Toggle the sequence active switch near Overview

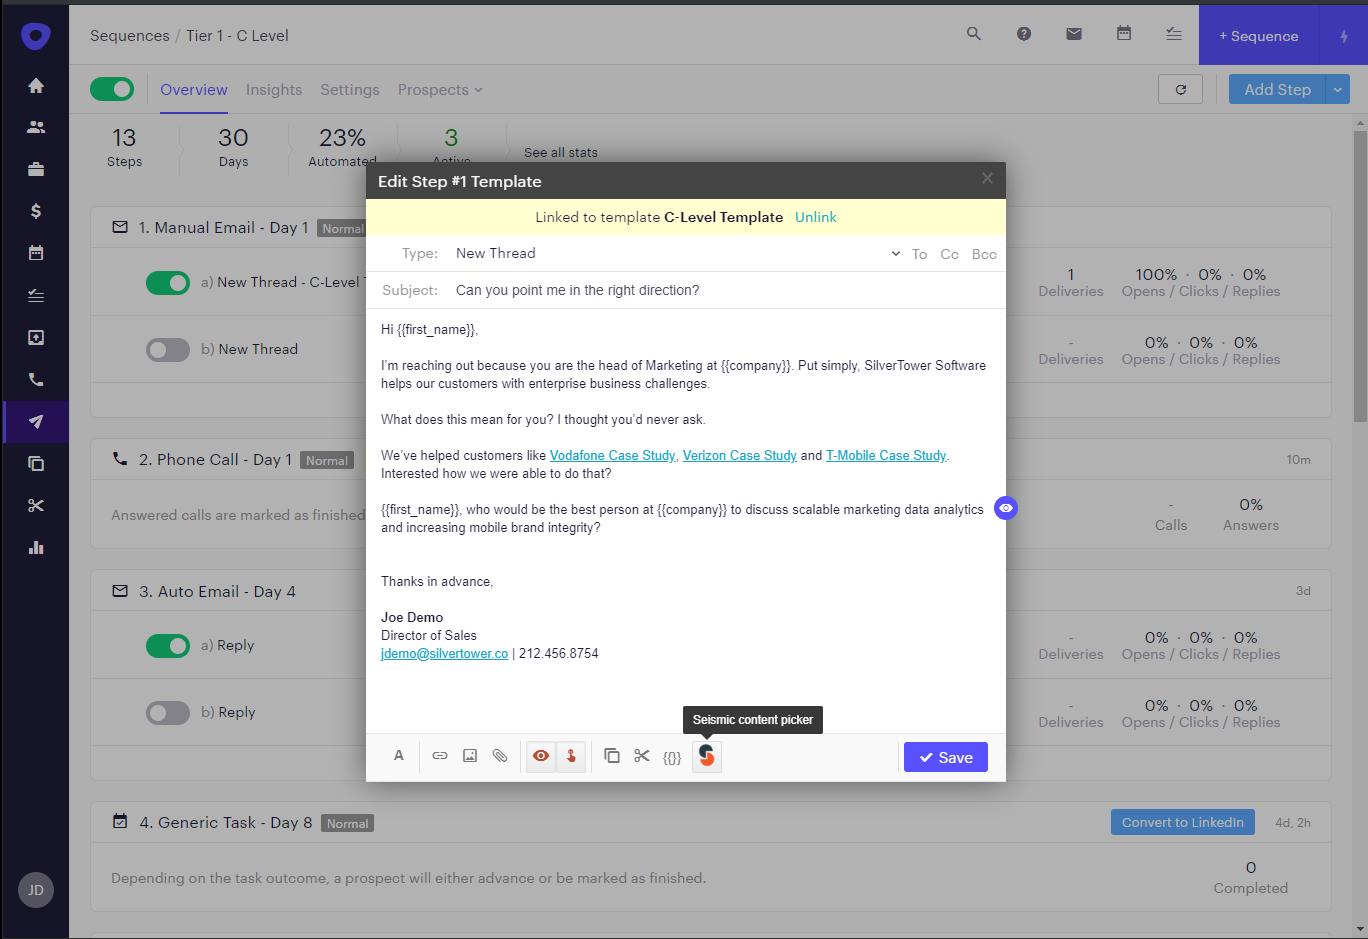pyautogui.click(x=112, y=89)
